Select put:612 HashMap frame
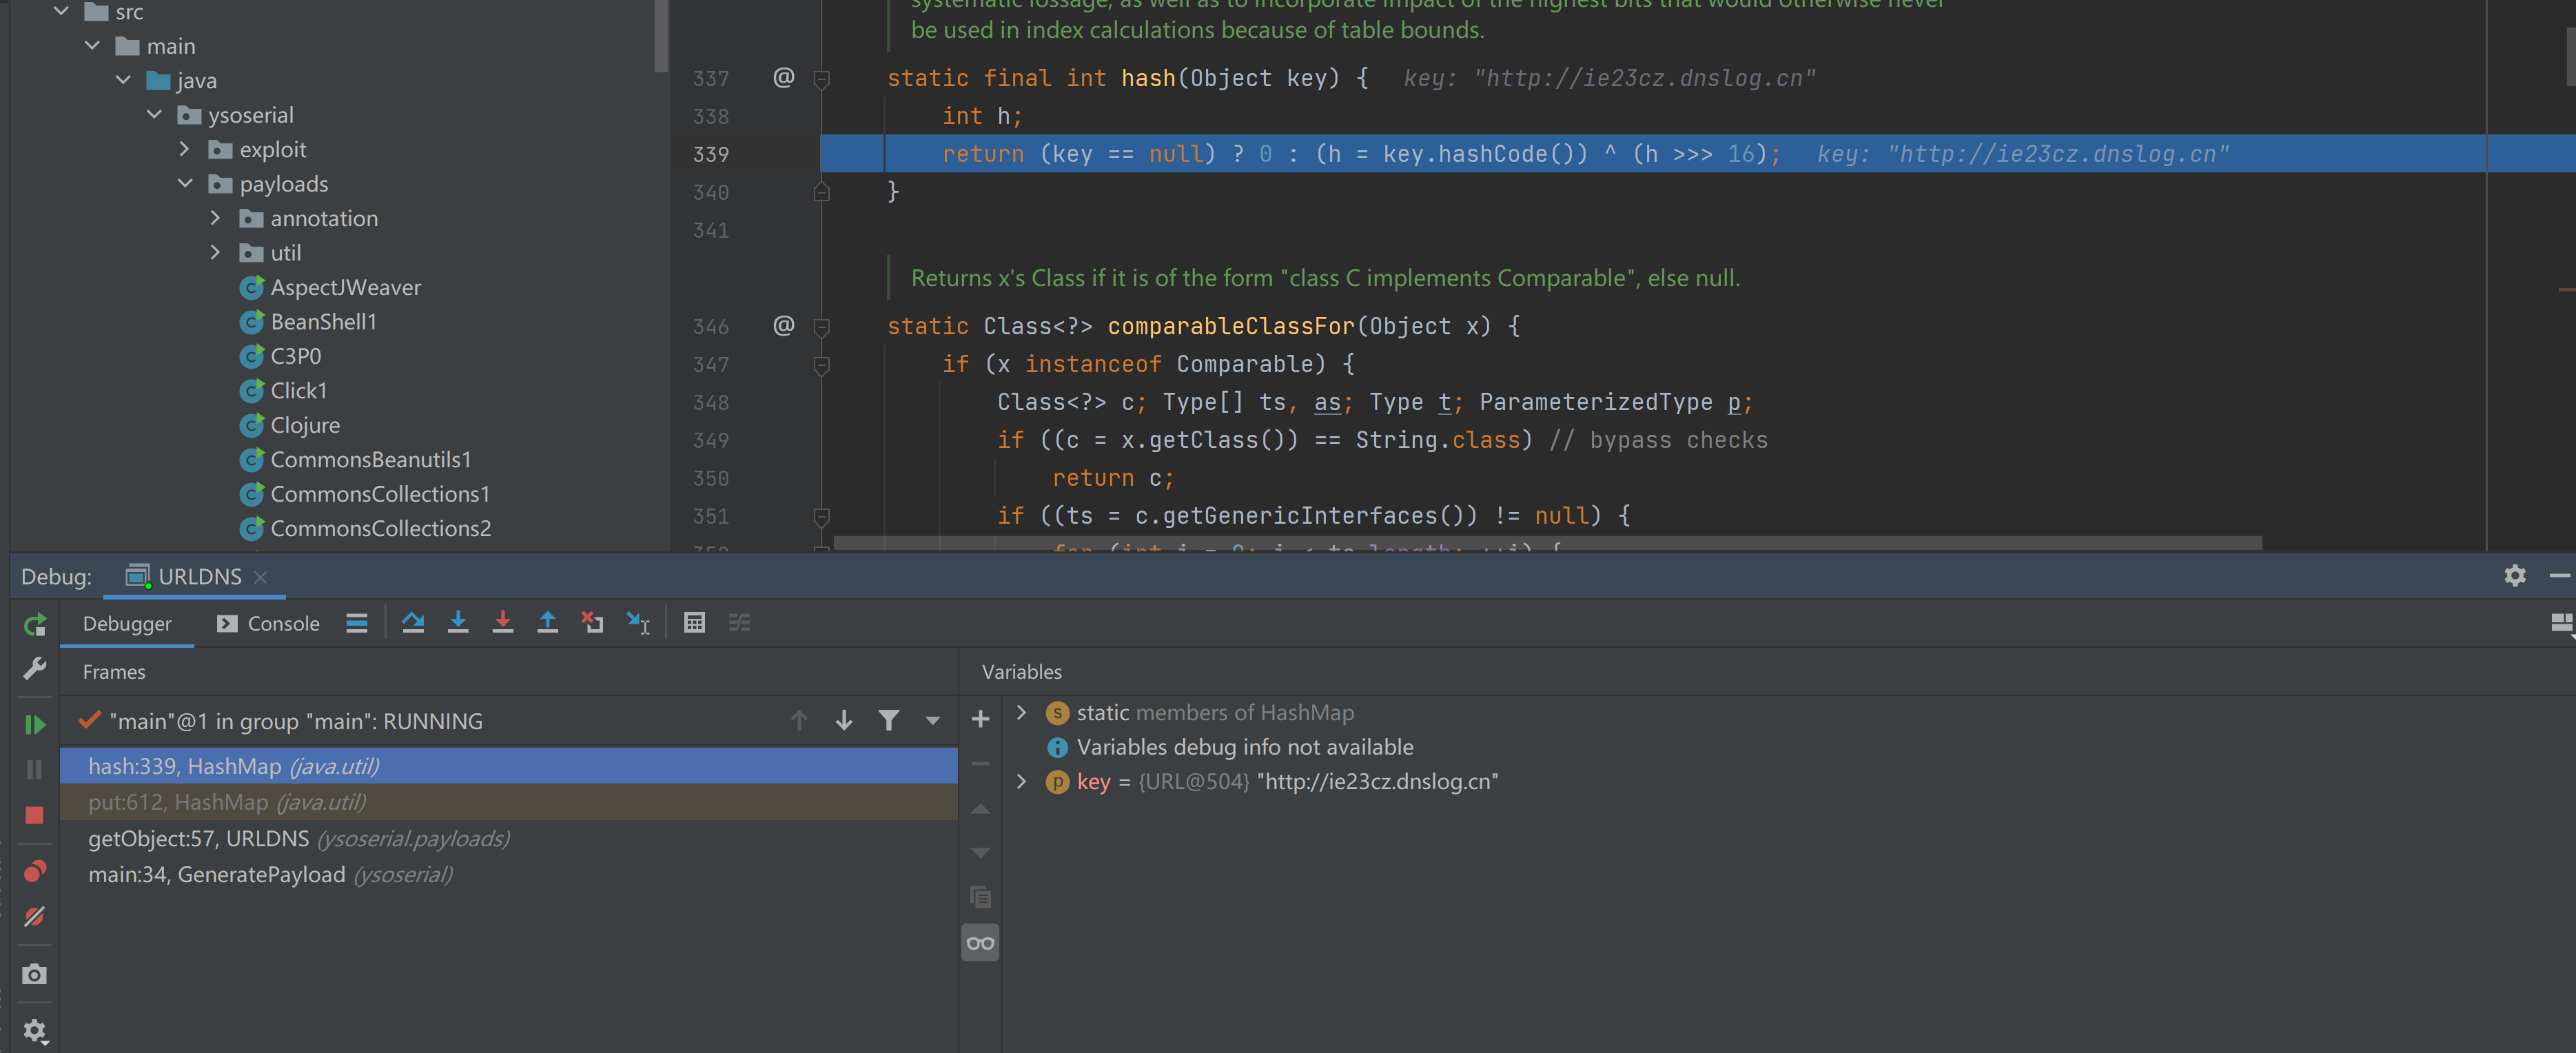The width and height of the screenshot is (2576, 1053). (x=508, y=802)
